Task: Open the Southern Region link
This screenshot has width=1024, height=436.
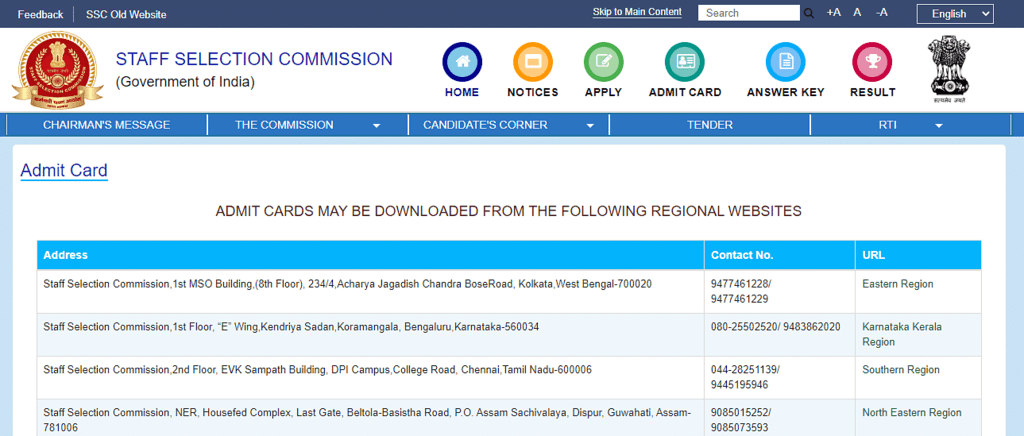Action: coord(901,369)
